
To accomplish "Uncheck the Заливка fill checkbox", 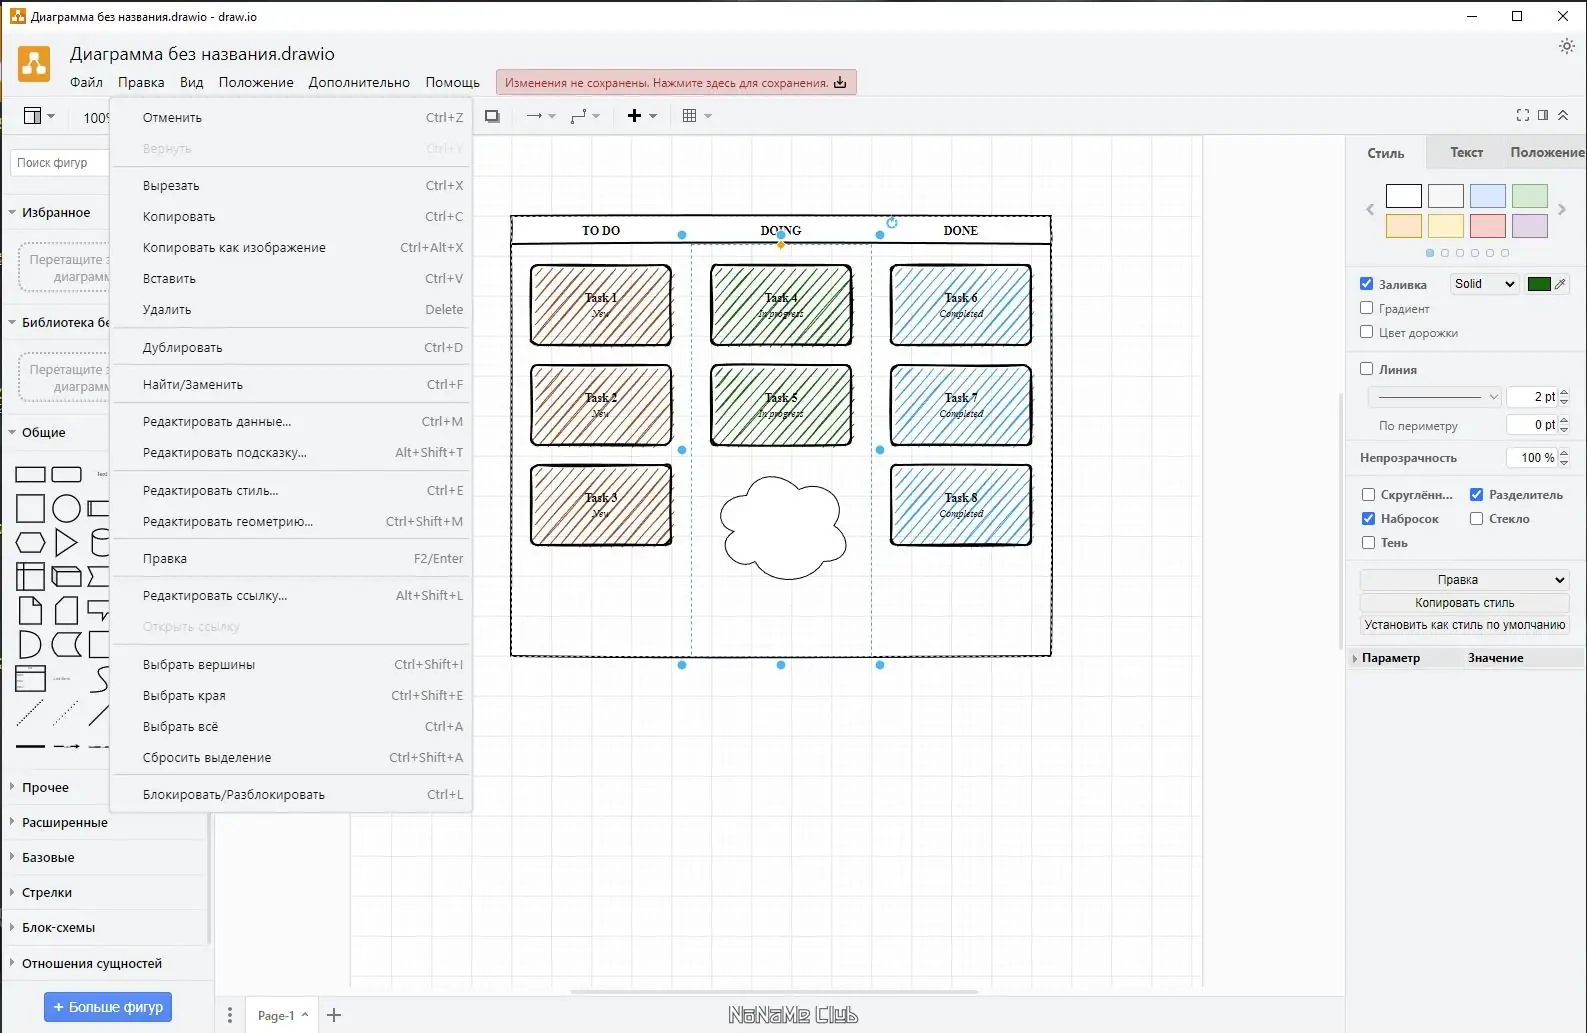I will 1366,284.
